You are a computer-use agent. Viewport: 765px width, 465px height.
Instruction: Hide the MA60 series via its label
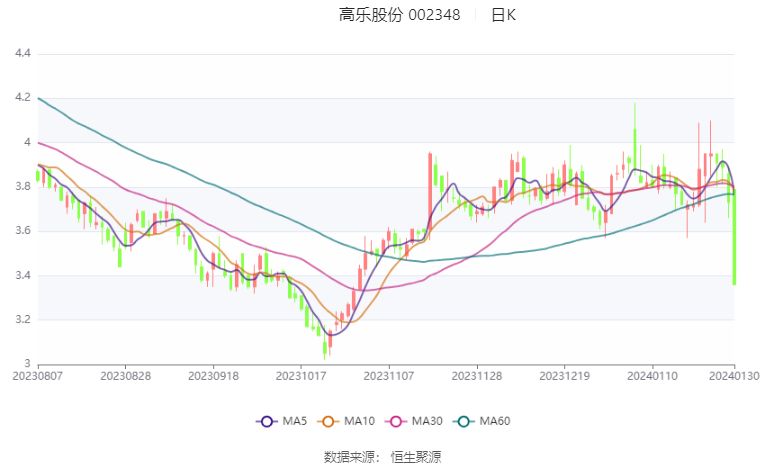495,421
